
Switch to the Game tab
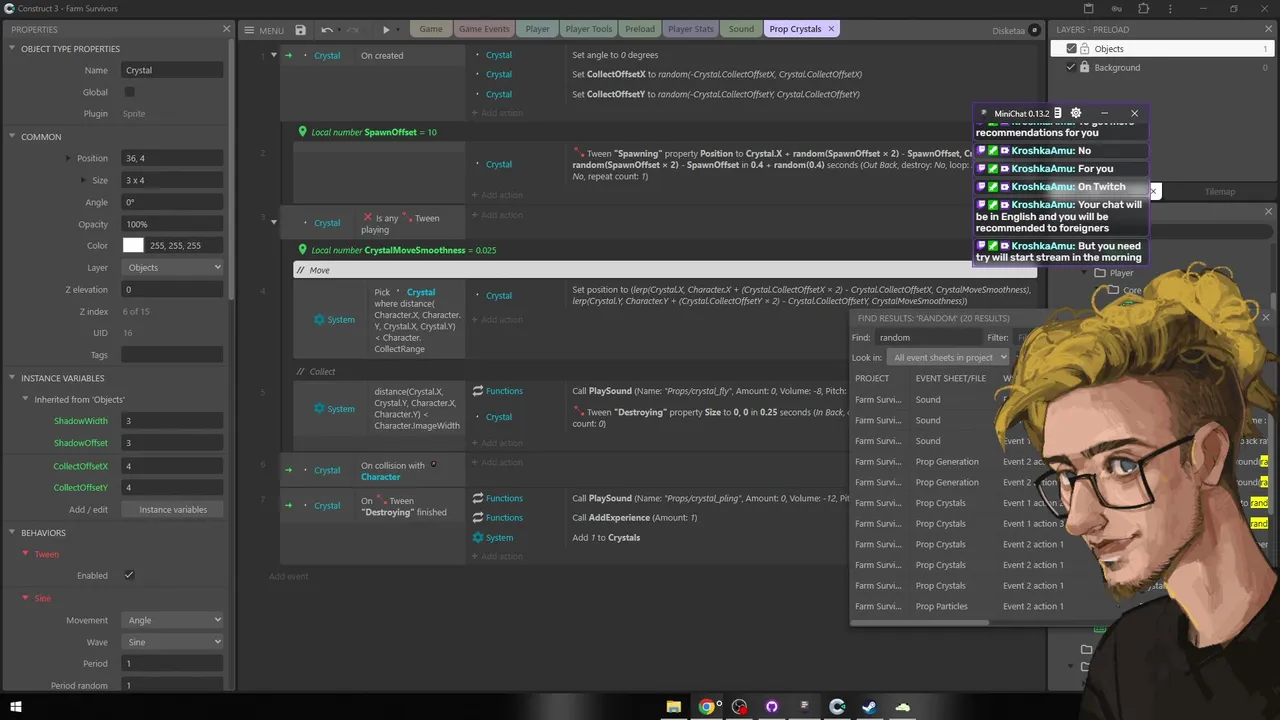point(431,29)
